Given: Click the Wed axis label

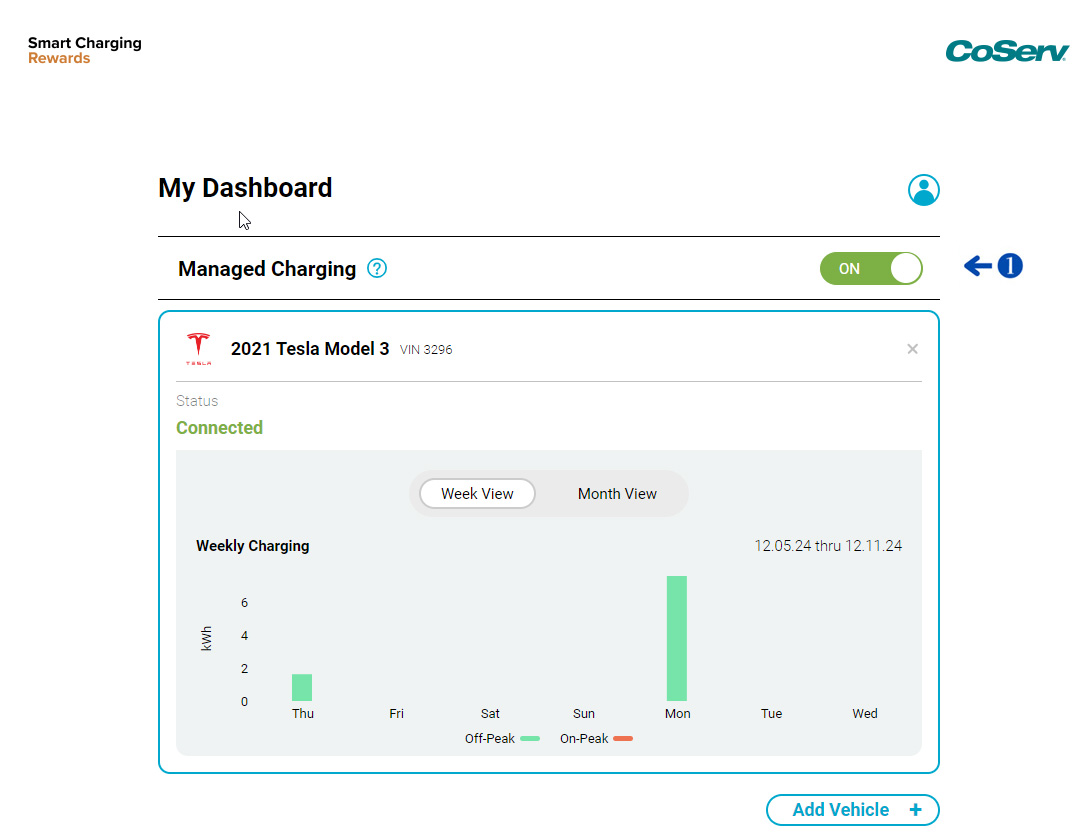Looking at the screenshot, I should tap(865, 713).
